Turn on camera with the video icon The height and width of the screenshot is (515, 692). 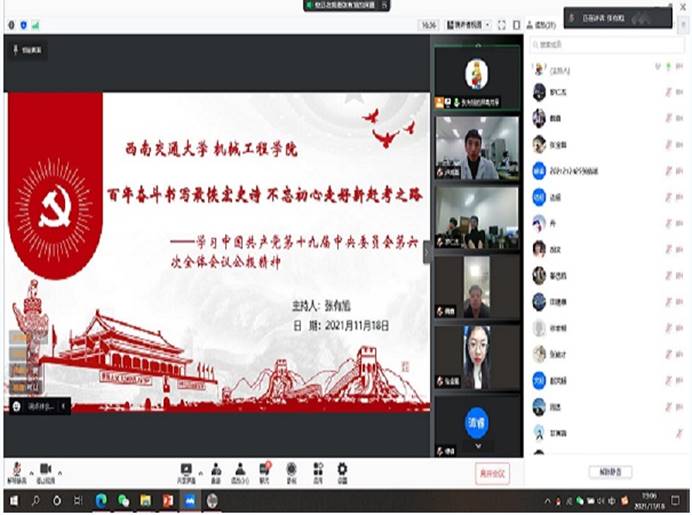[45, 469]
